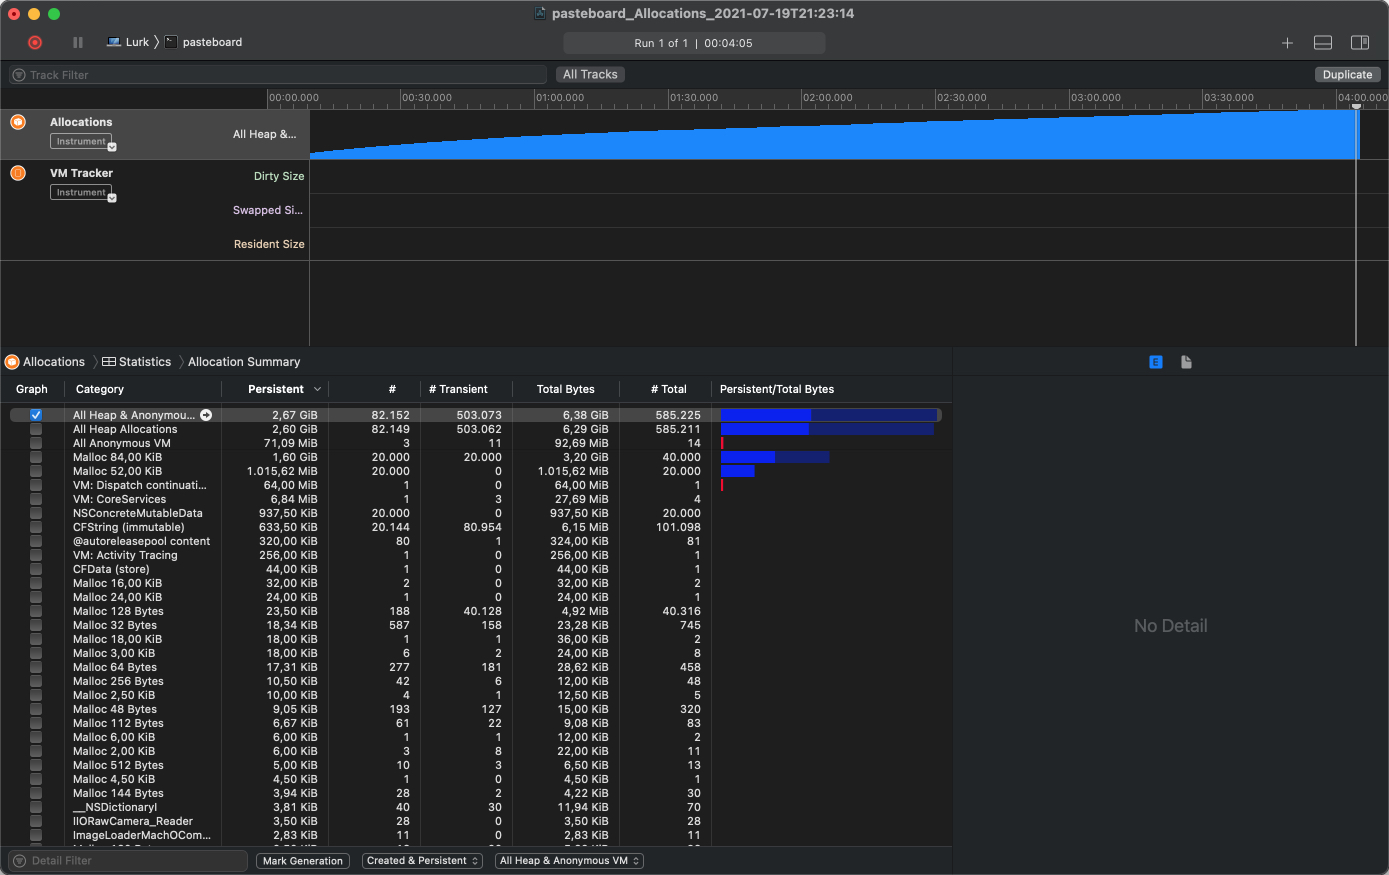Open the Created & Persistent dropdown
This screenshot has width=1389, height=875.
pos(423,861)
